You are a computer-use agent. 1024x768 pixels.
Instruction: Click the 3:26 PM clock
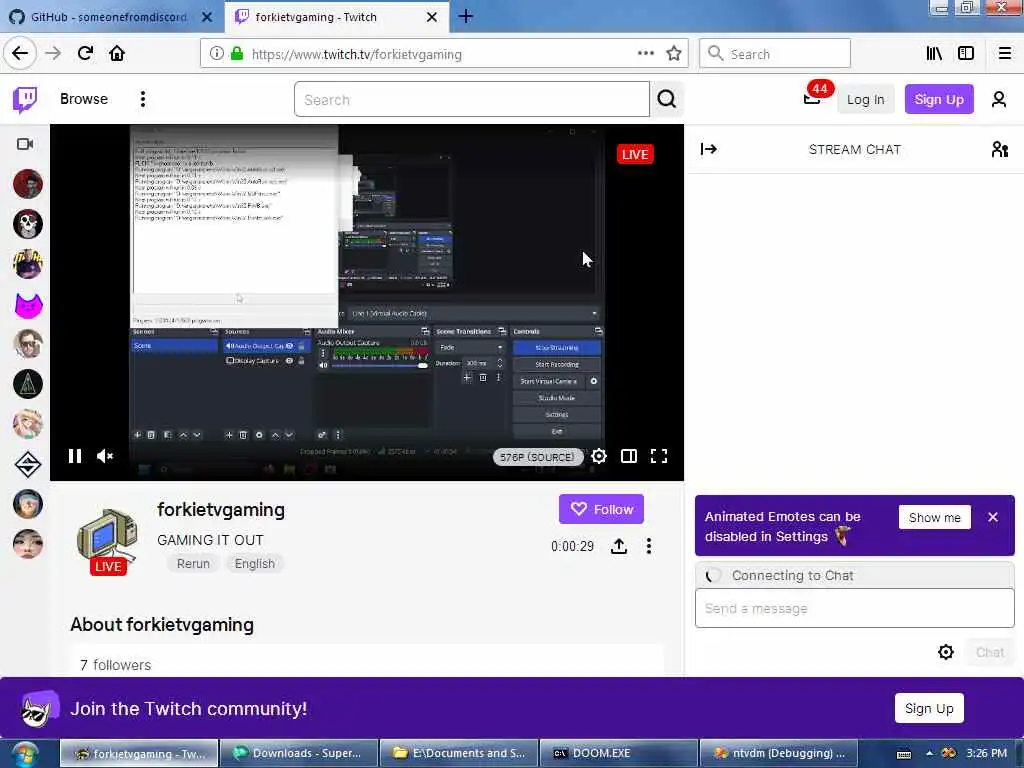(x=986, y=753)
